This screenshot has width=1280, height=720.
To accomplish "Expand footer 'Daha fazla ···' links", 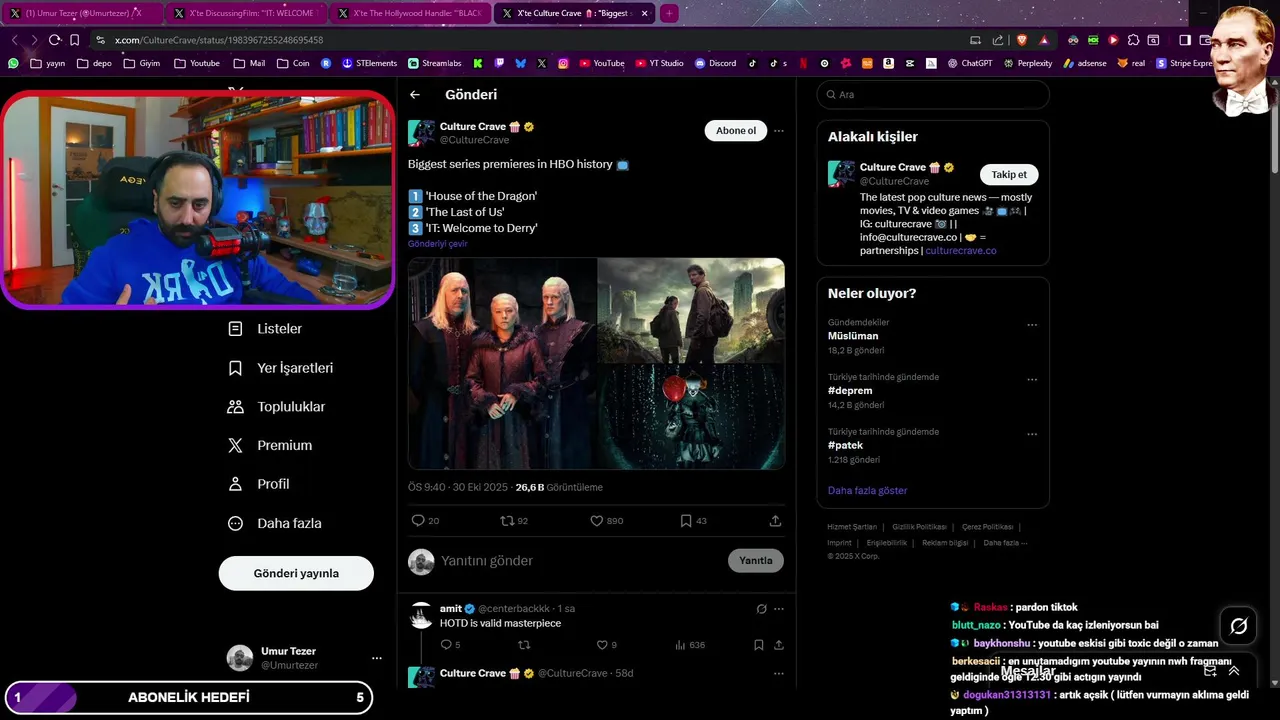I will point(1005,543).
